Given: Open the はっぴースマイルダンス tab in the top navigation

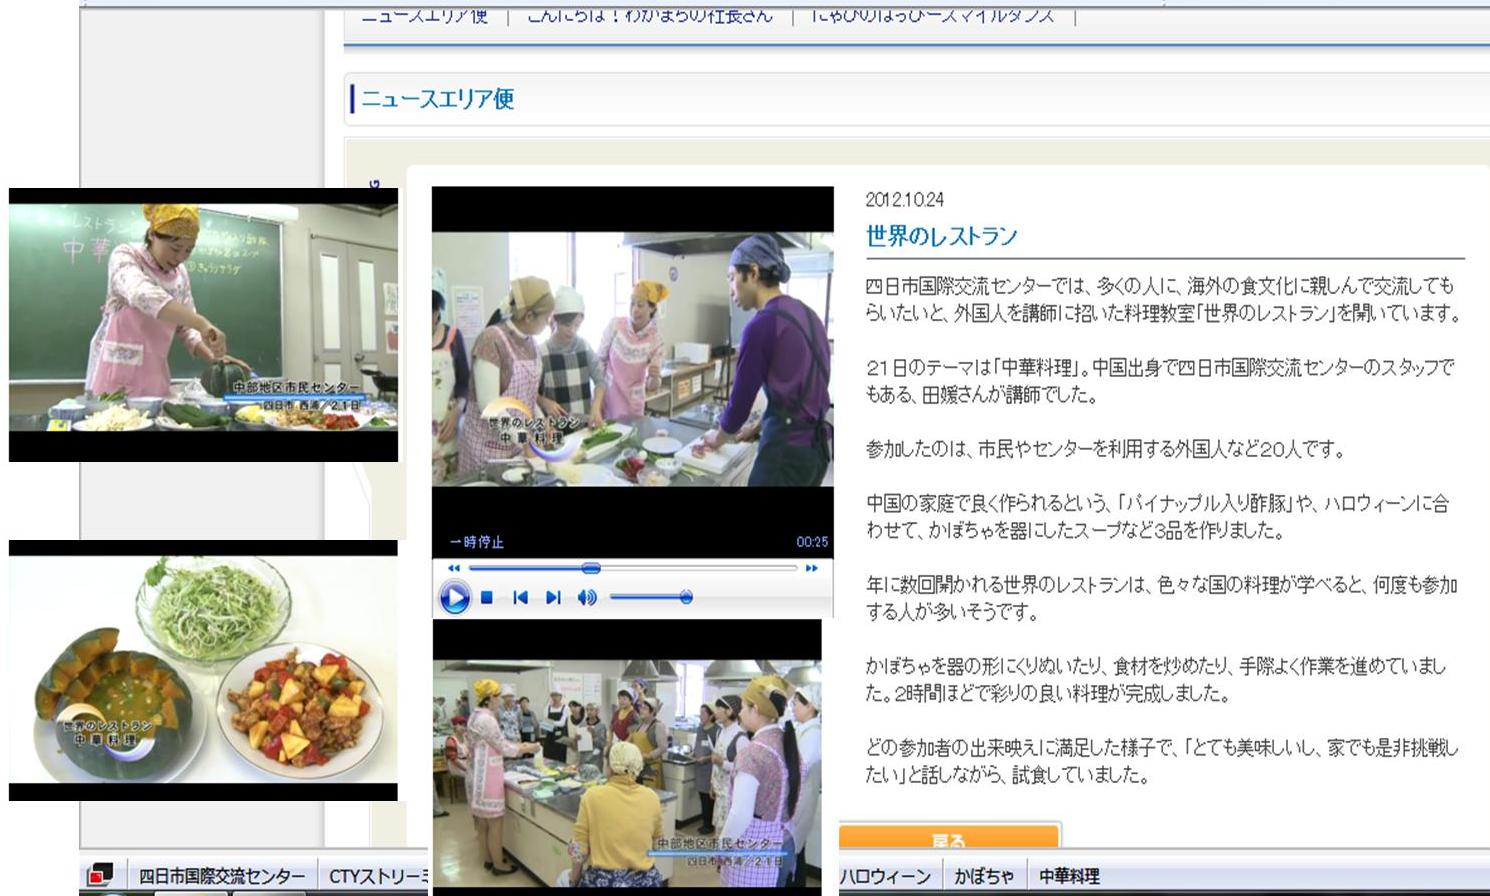Looking at the screenshot, I should click(932, 16).
